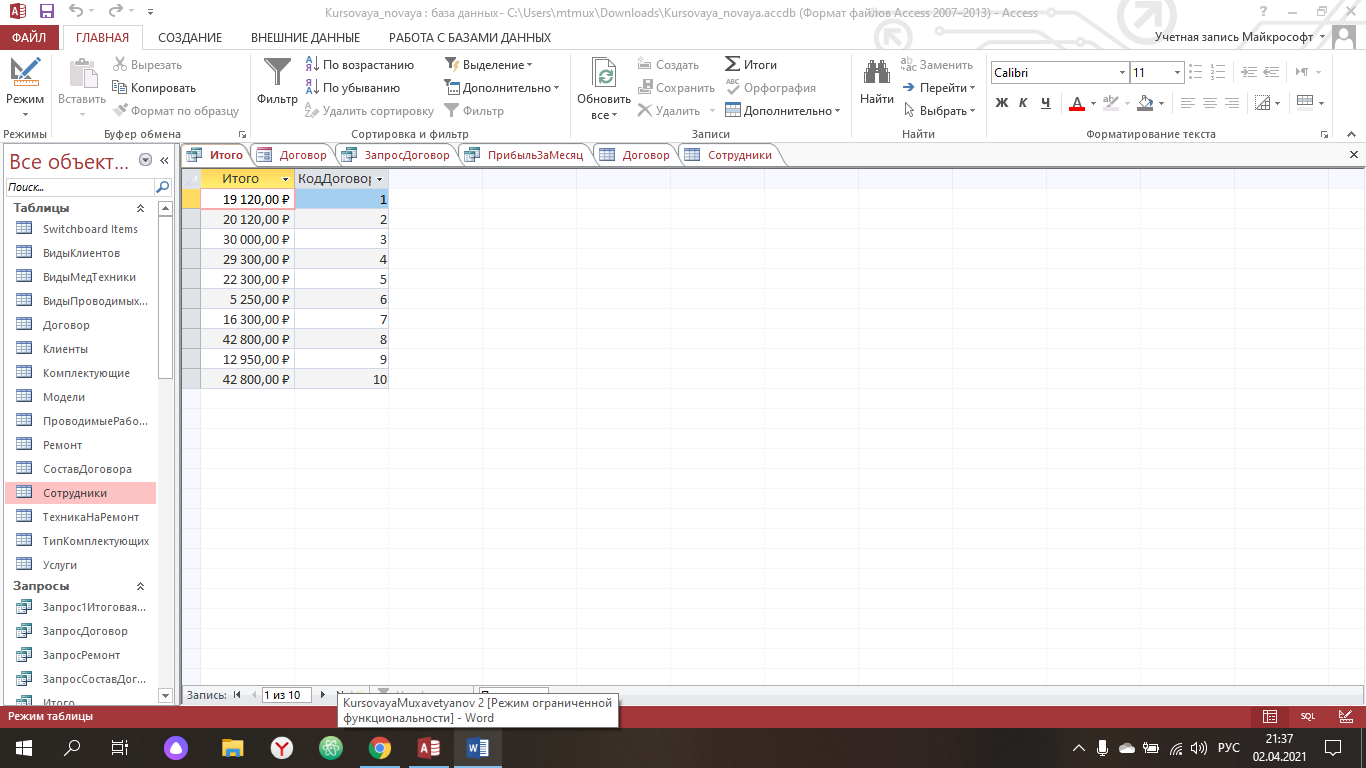This screenshot has width=1366, height=768.
Task: Go to the next record navigation button
Action: (x=322, y=695)
